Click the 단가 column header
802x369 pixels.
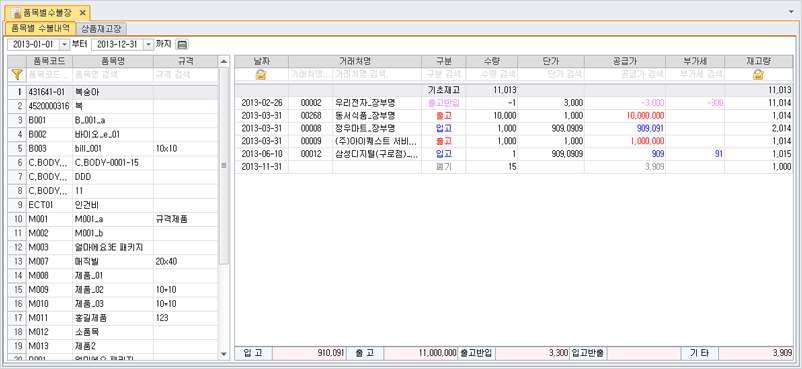coord(551,61)
